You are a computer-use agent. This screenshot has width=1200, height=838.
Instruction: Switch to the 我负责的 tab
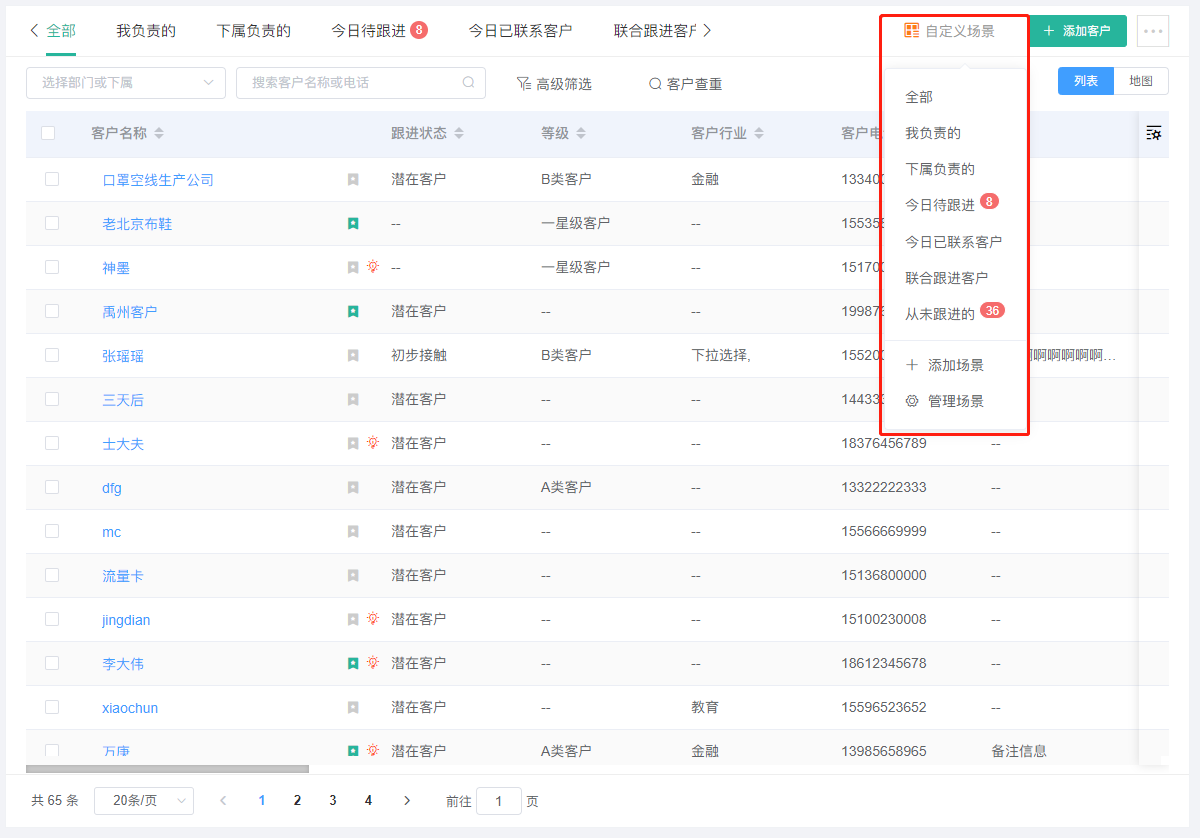[146, 31]
